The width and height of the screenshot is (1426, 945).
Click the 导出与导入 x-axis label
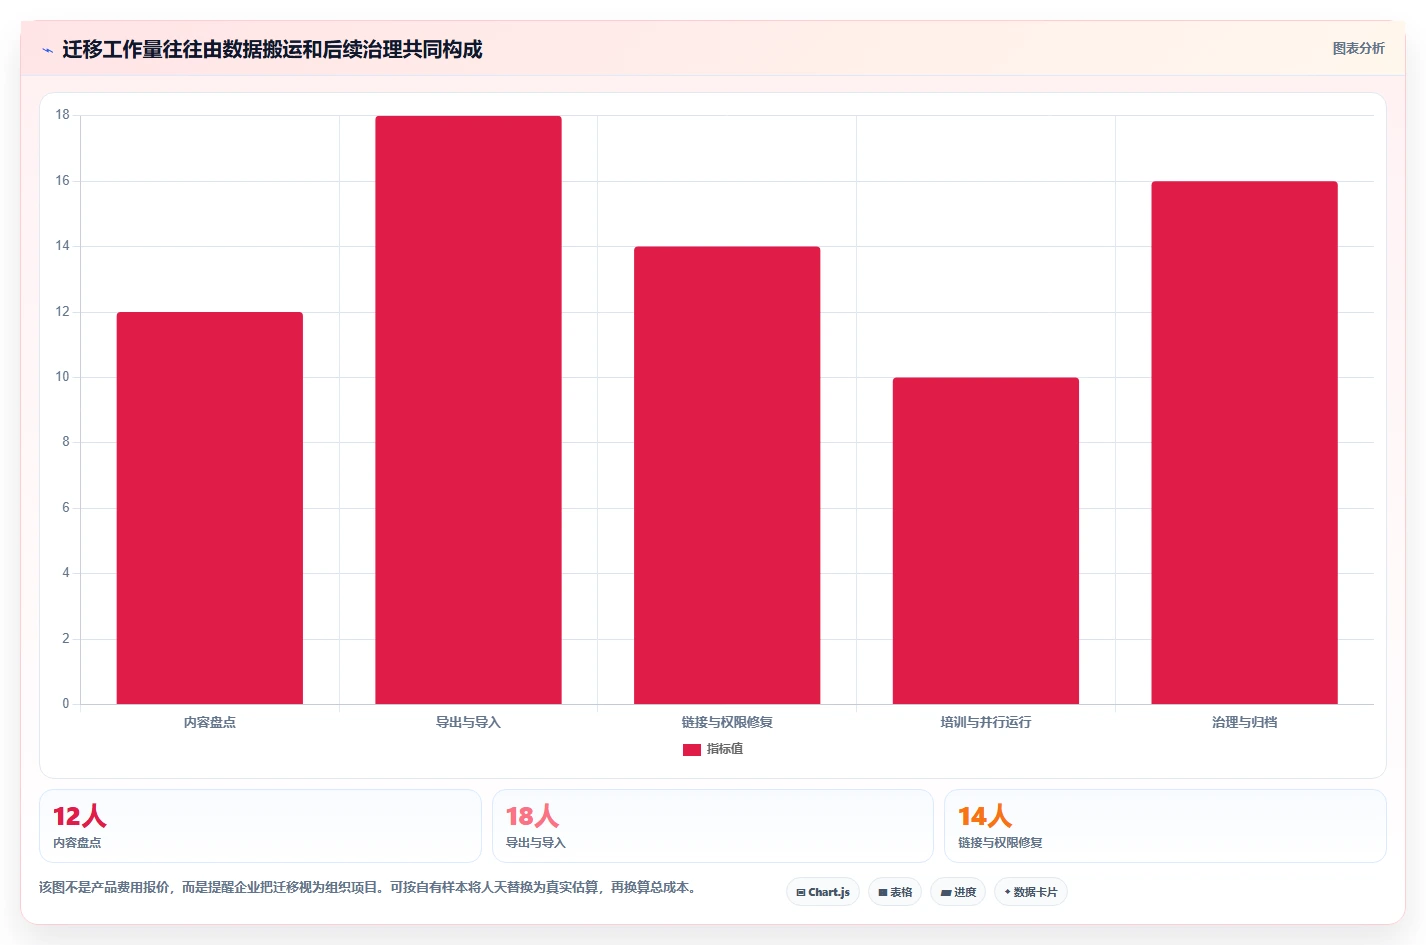[x=468, y=722]
